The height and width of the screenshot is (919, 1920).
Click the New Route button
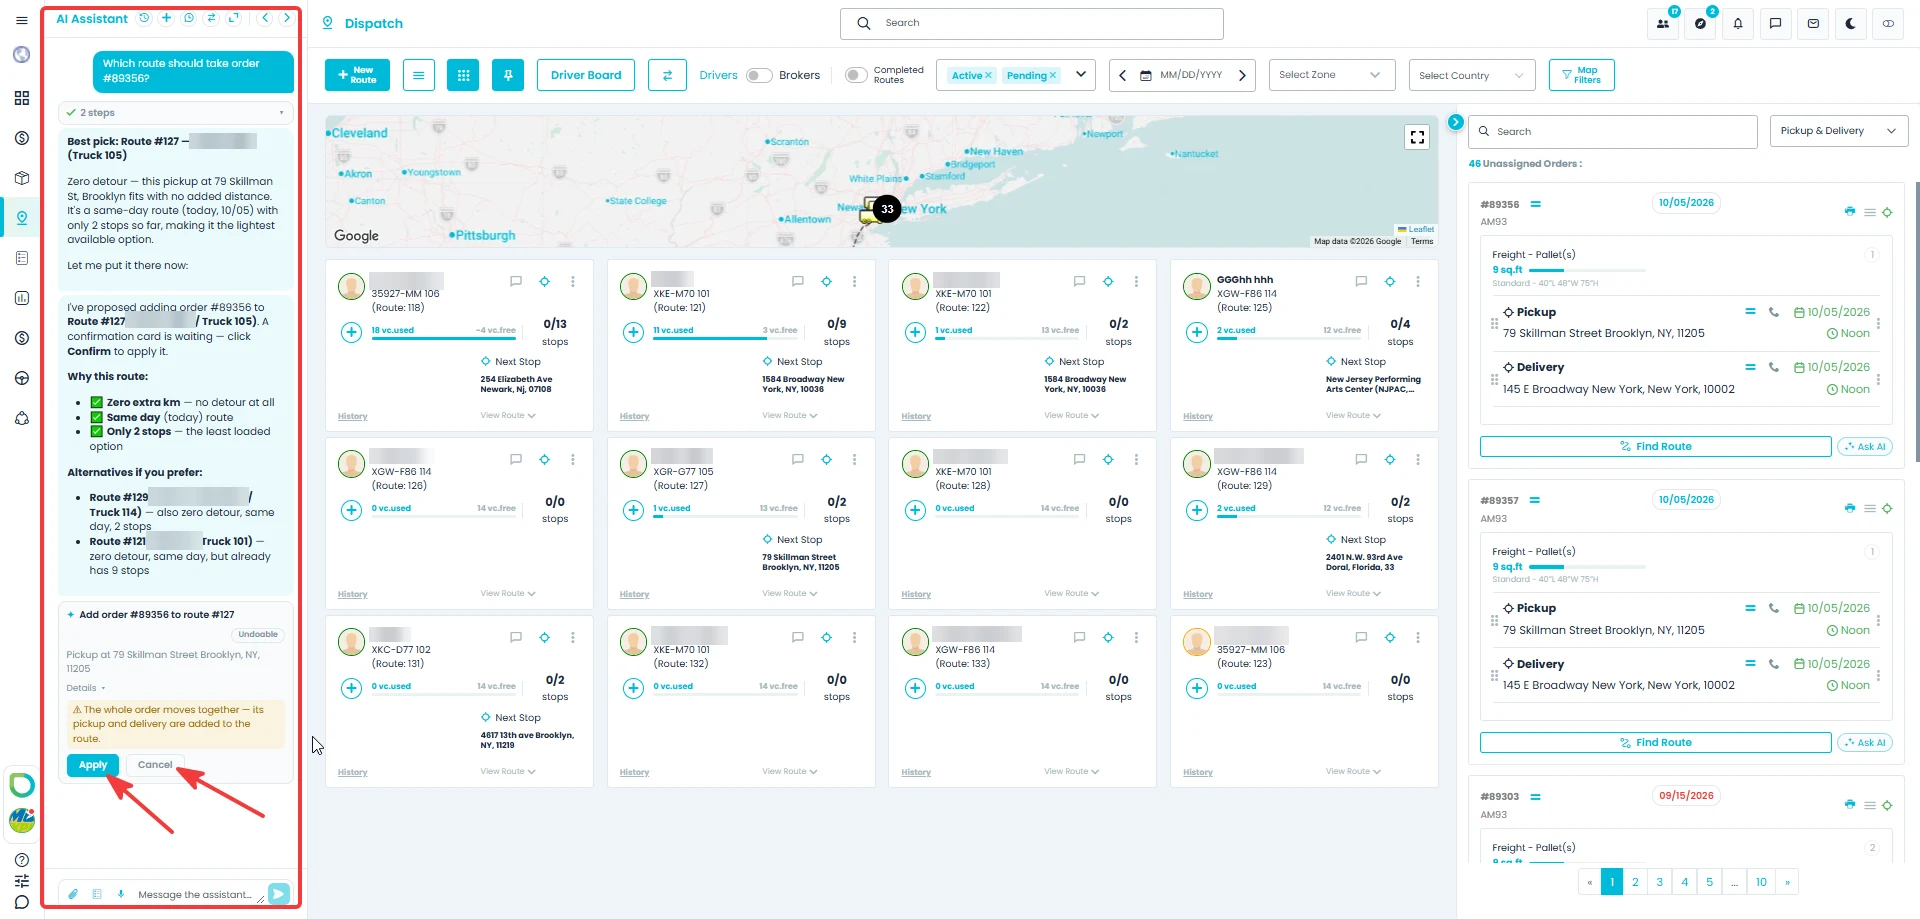[357, 75]
